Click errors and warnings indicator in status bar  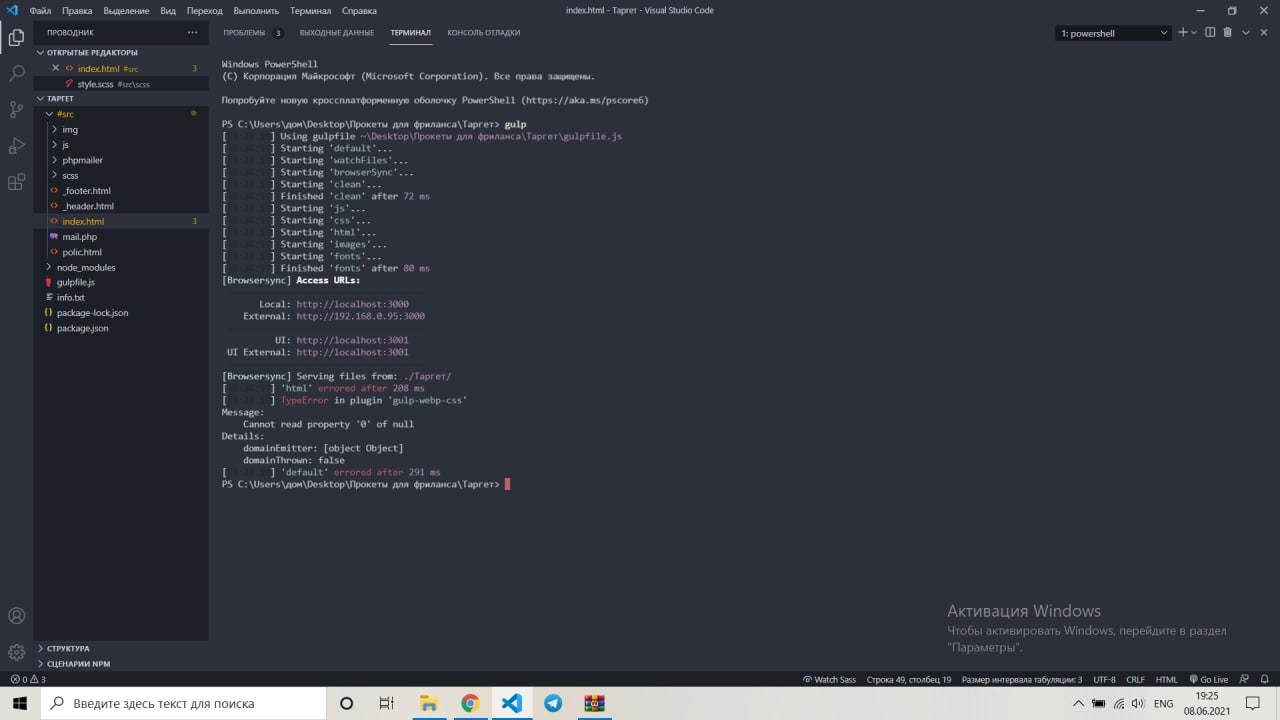(27, 679)
